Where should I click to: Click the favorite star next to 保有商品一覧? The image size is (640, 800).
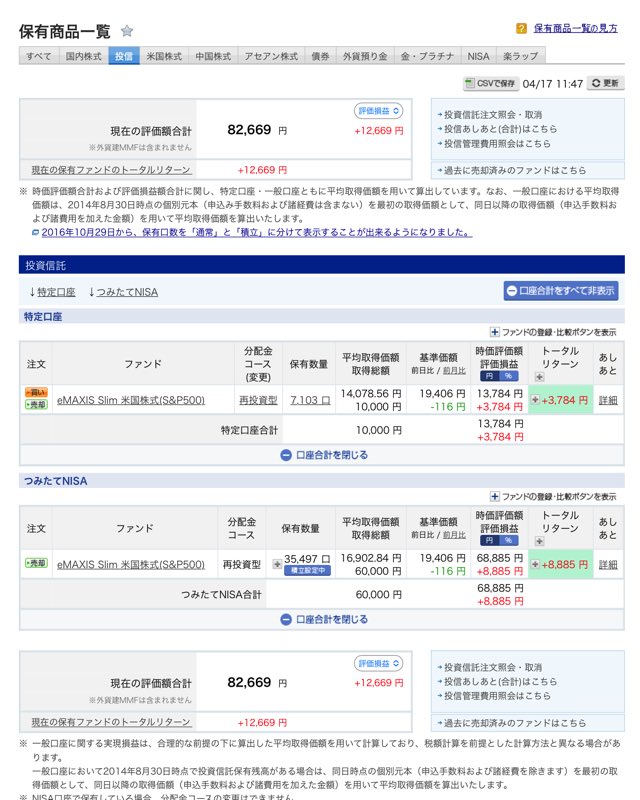tap(127, 31)
